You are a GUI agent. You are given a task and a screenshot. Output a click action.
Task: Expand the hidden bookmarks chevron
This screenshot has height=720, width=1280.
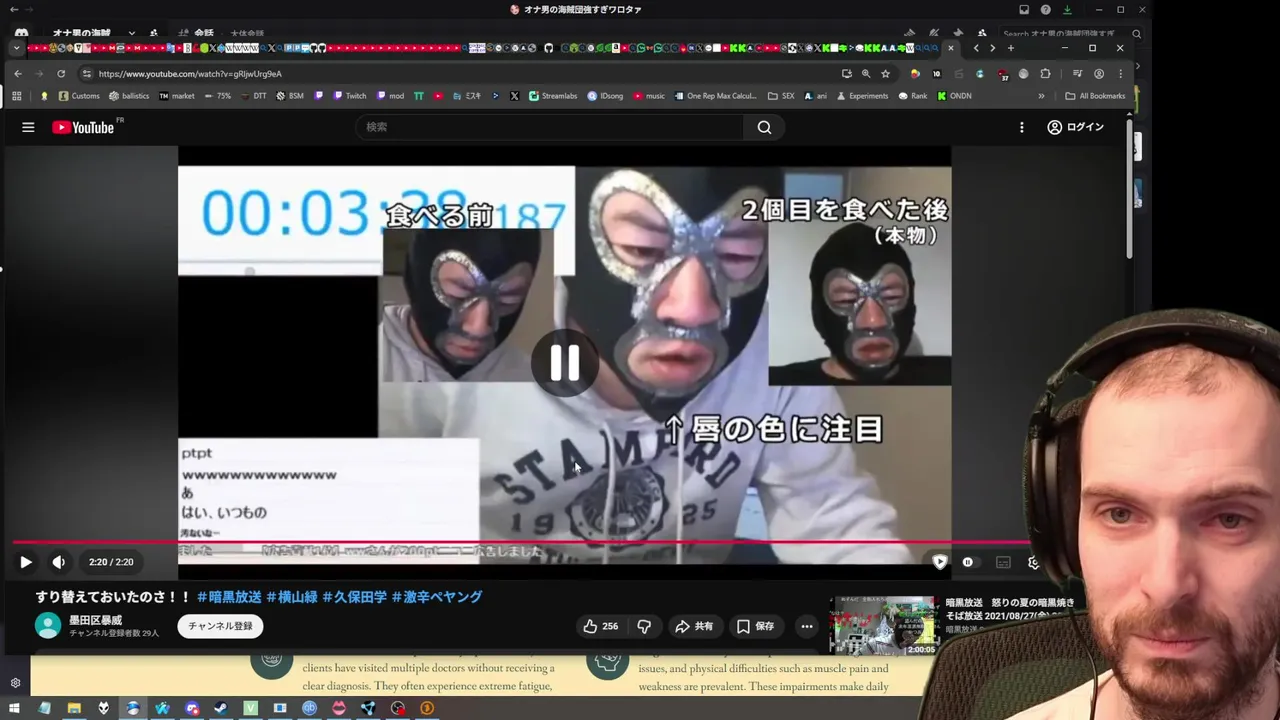[1041, 96]
